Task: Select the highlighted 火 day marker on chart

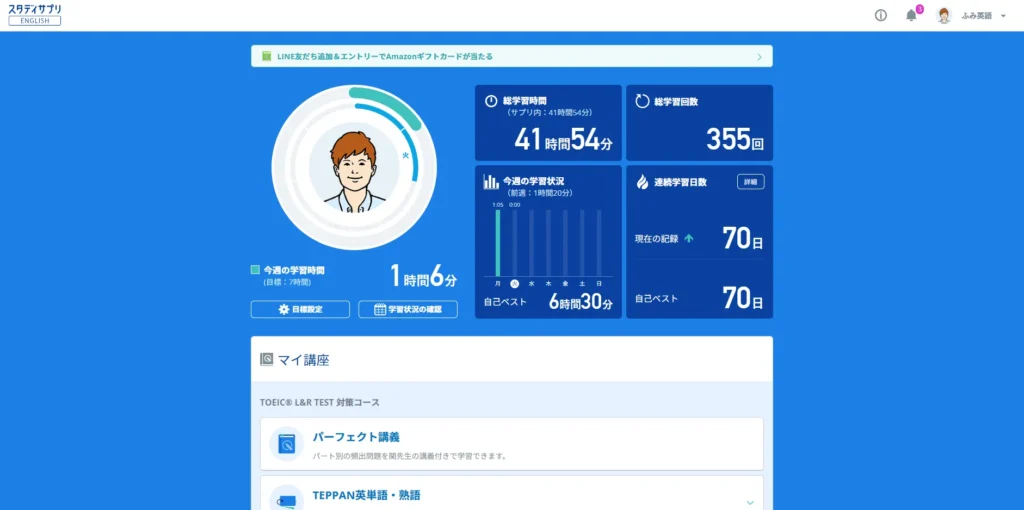Action: [x=514, y=284]
